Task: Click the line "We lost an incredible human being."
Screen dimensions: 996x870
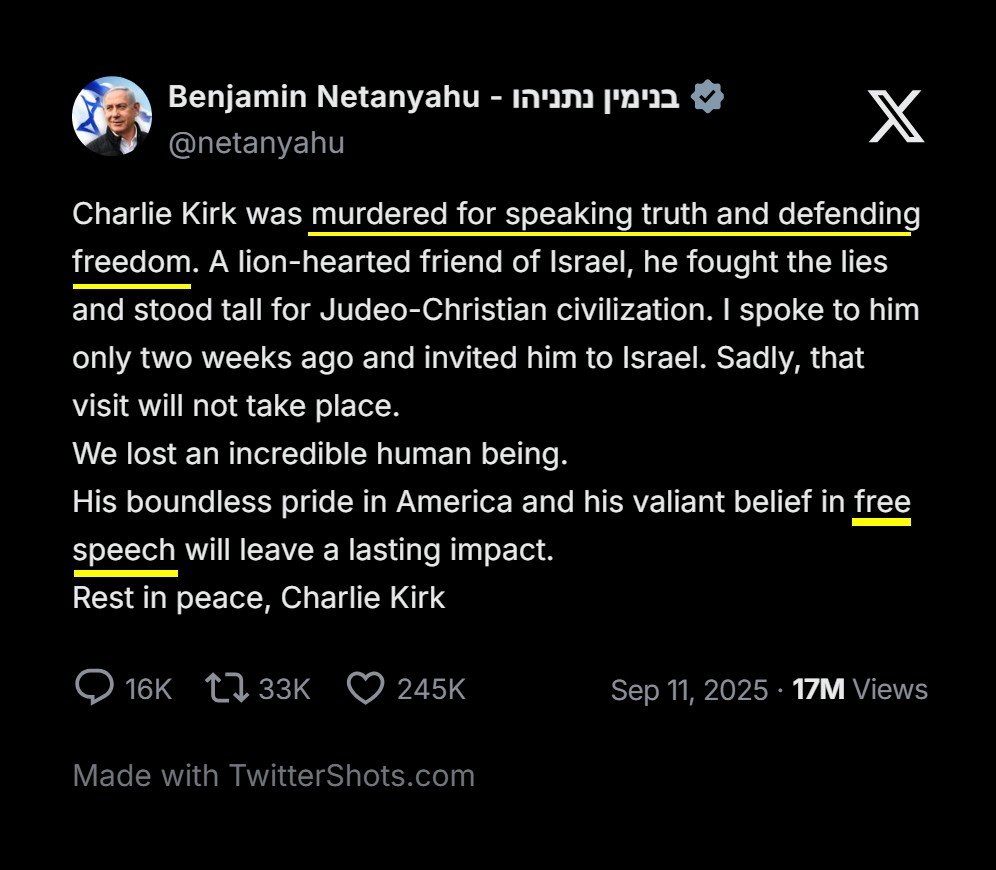Action: [320, 454]
